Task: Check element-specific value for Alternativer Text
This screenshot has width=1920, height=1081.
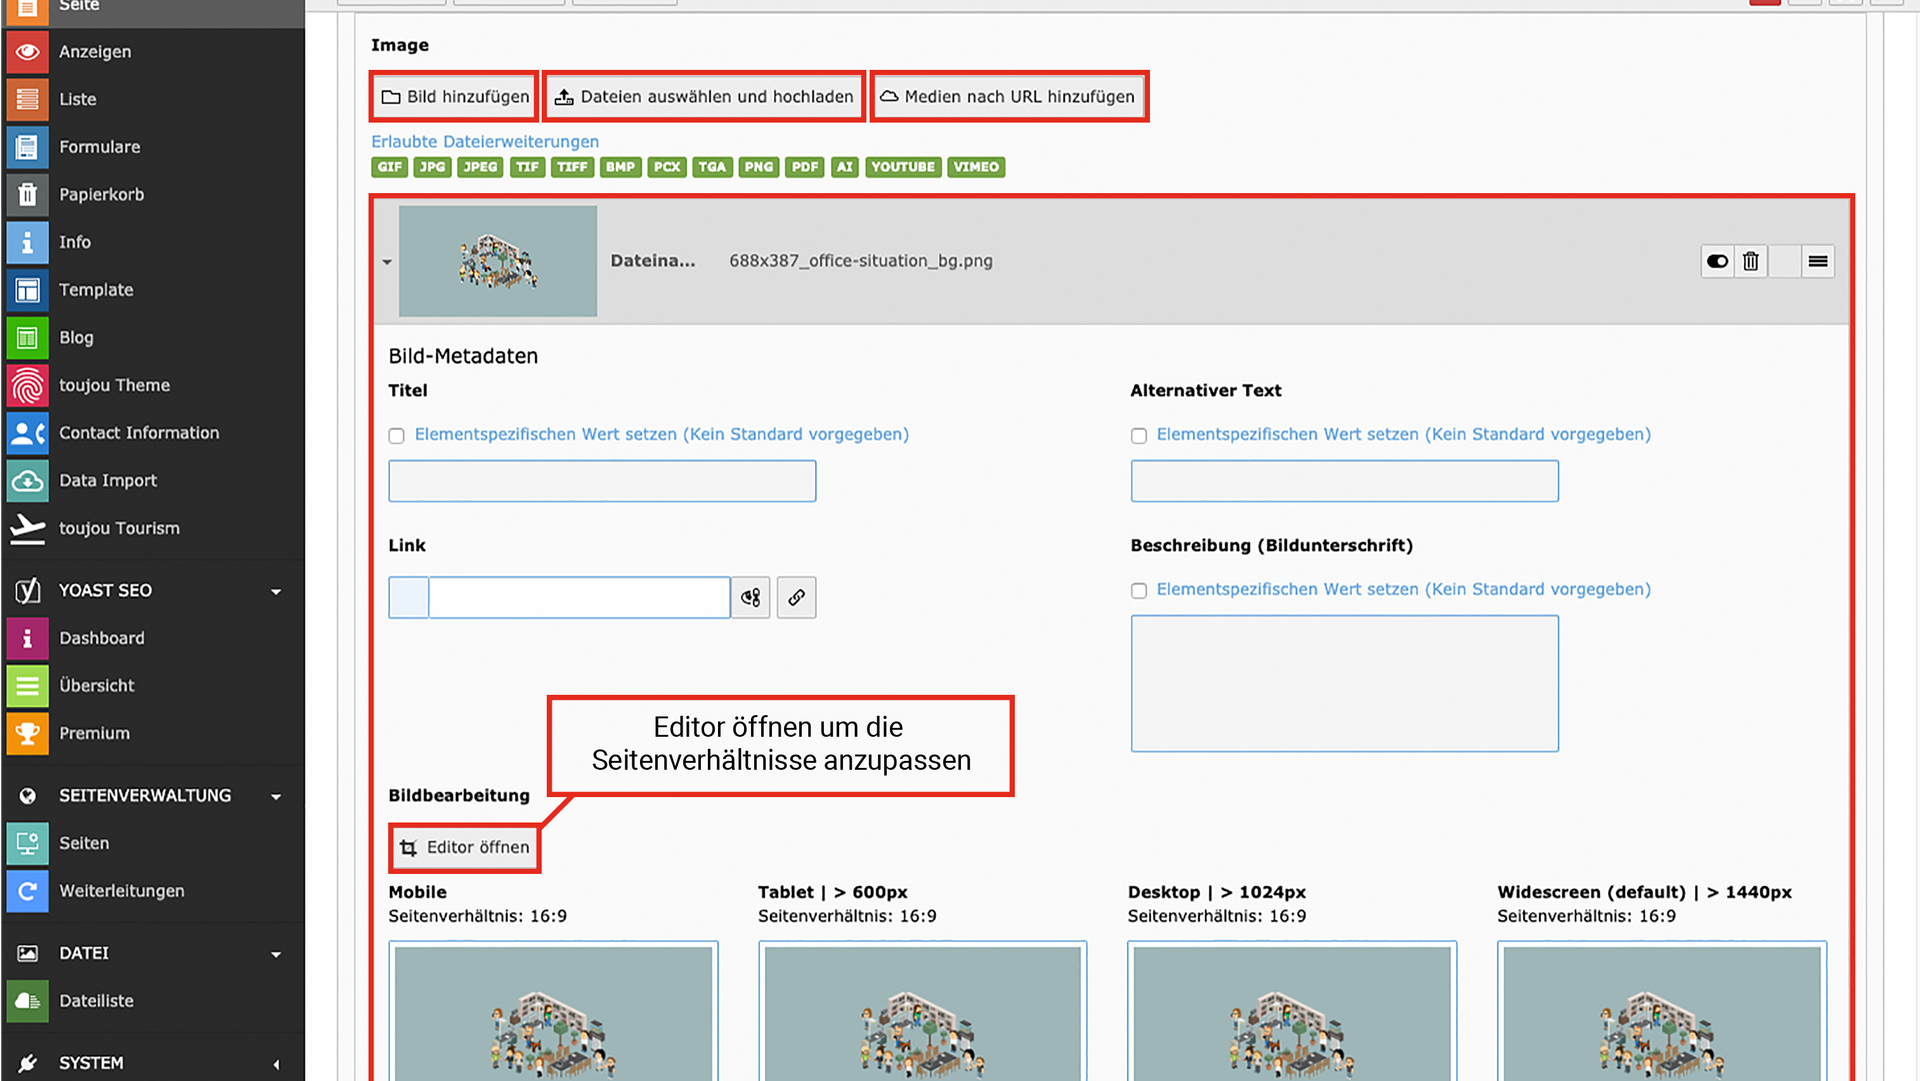Action: click(x=1139, y=435)
